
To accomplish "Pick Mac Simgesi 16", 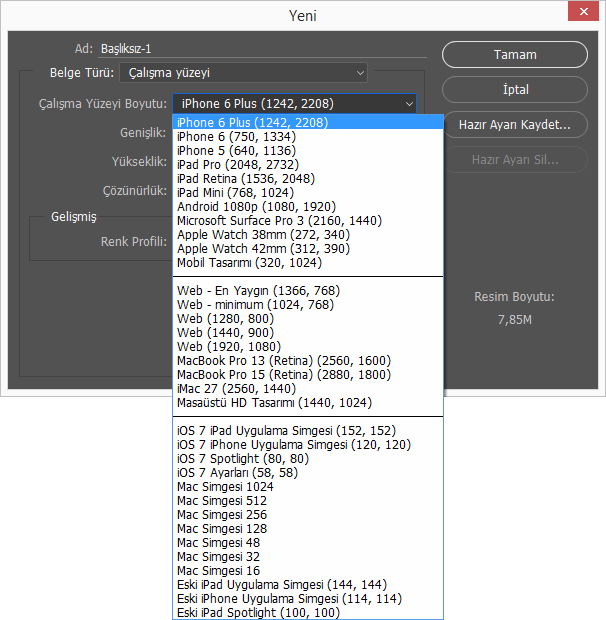I will (x=308, y=571).
